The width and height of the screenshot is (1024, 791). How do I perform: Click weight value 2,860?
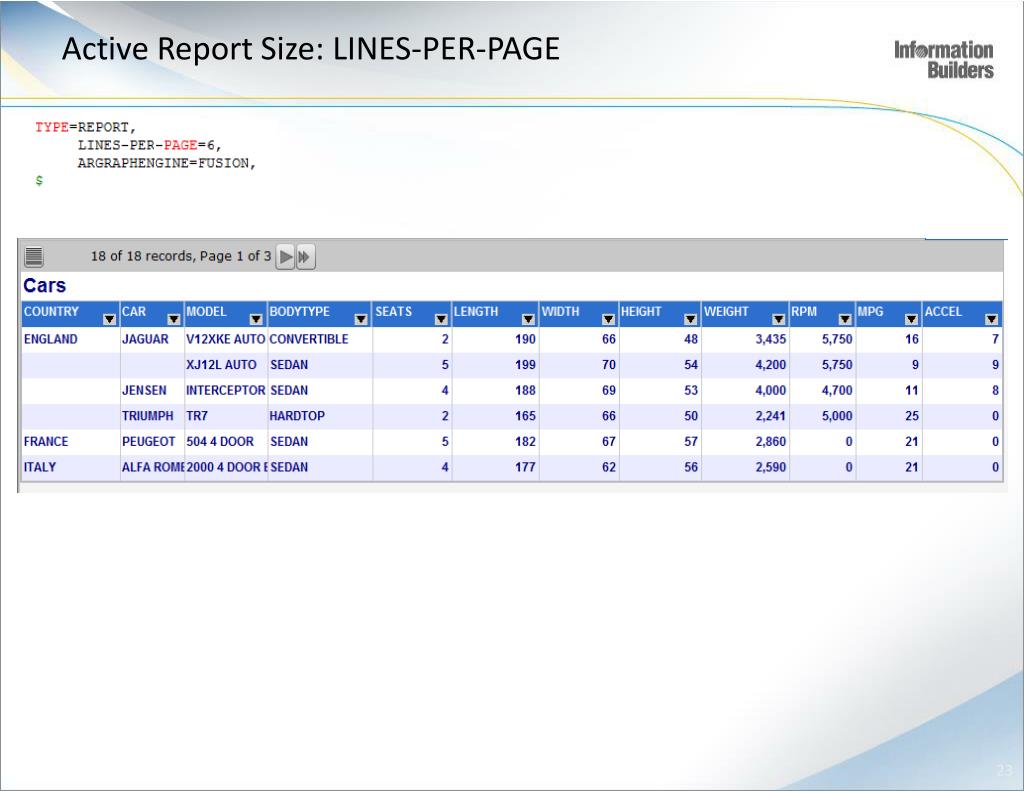coord(771,442)
